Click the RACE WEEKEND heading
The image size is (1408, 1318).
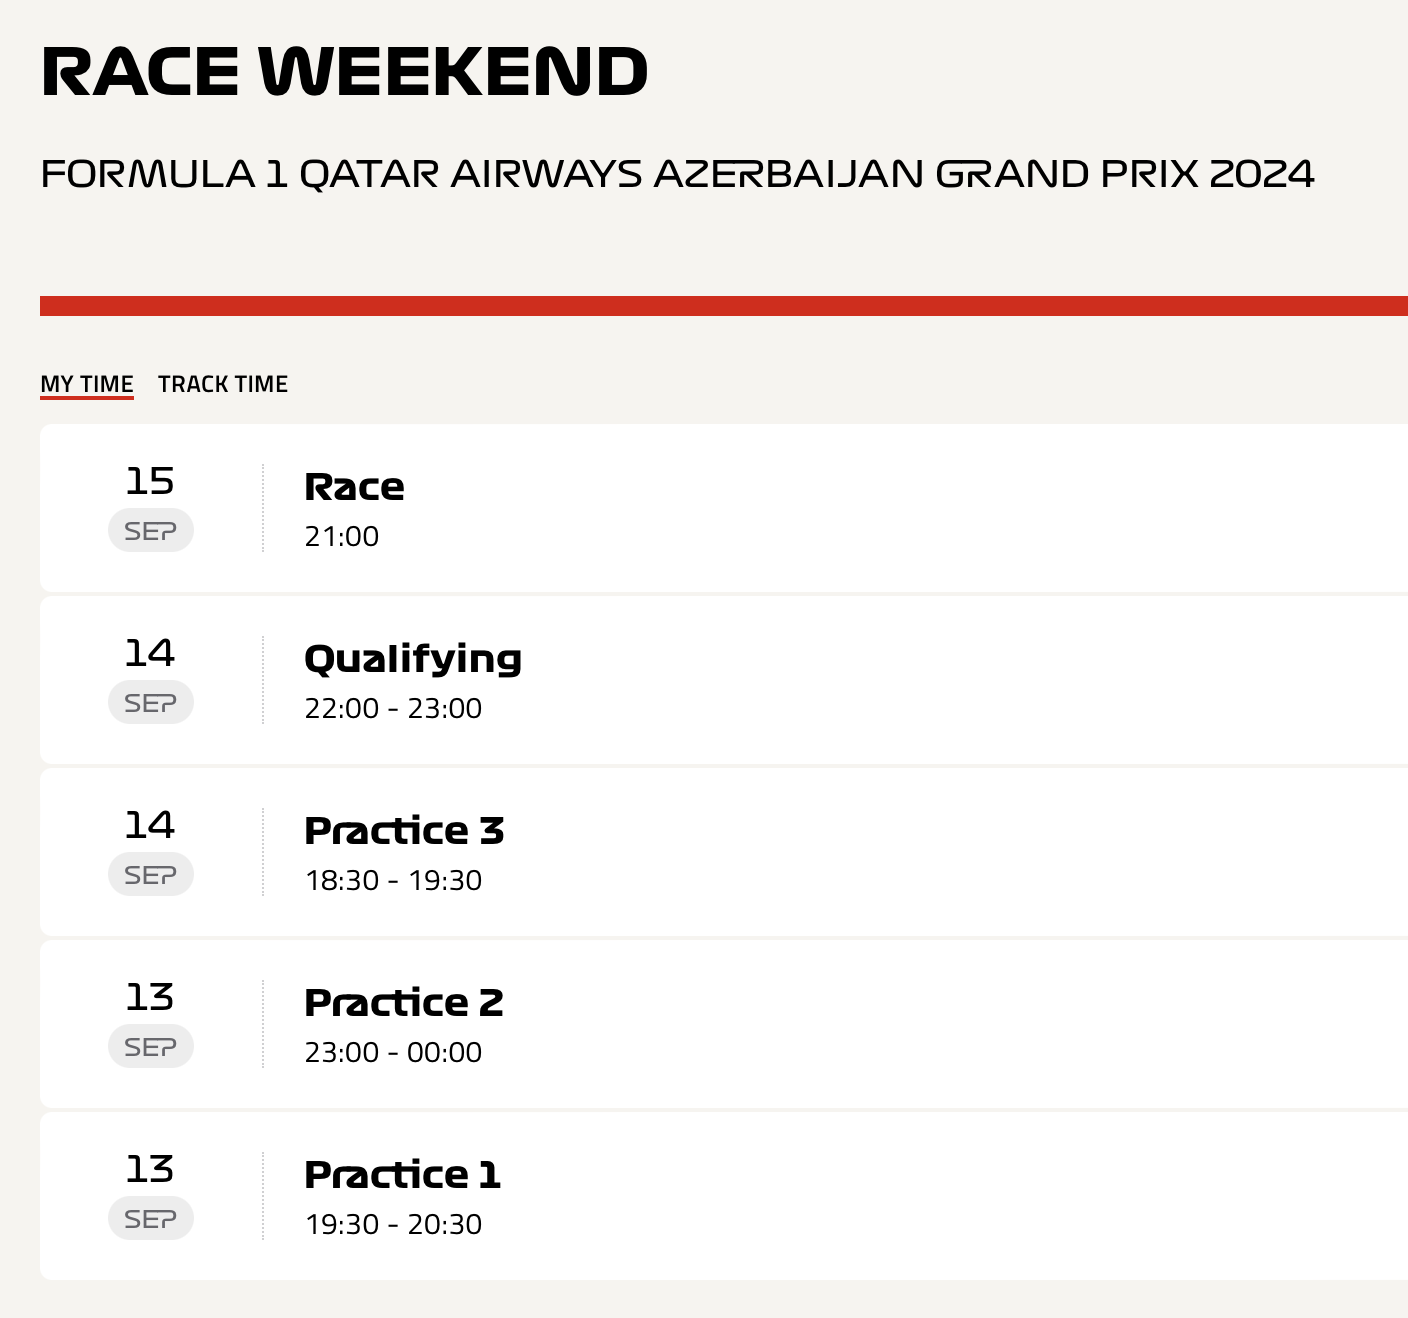345,71
